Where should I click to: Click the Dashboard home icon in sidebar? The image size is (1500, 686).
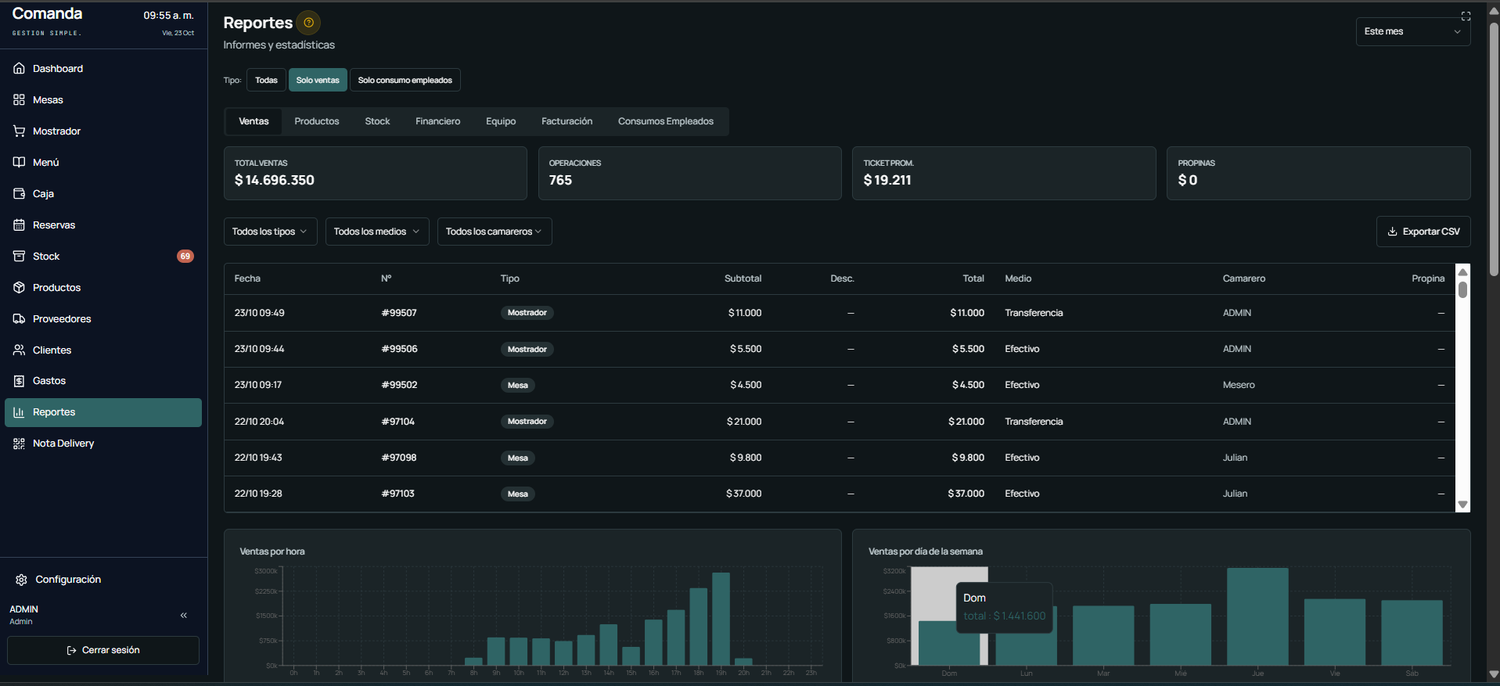[x=19, y=69]
